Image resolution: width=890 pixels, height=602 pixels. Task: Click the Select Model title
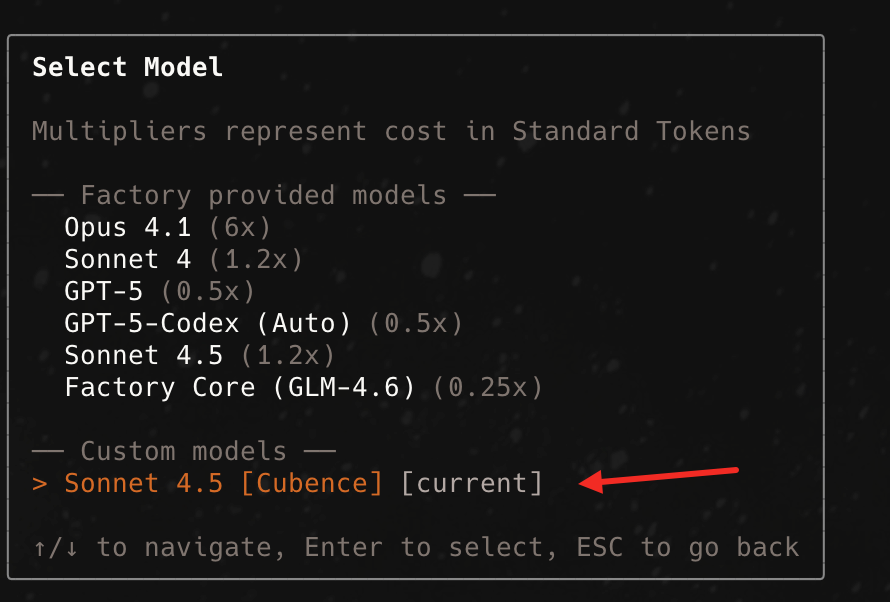coord(126,67)
